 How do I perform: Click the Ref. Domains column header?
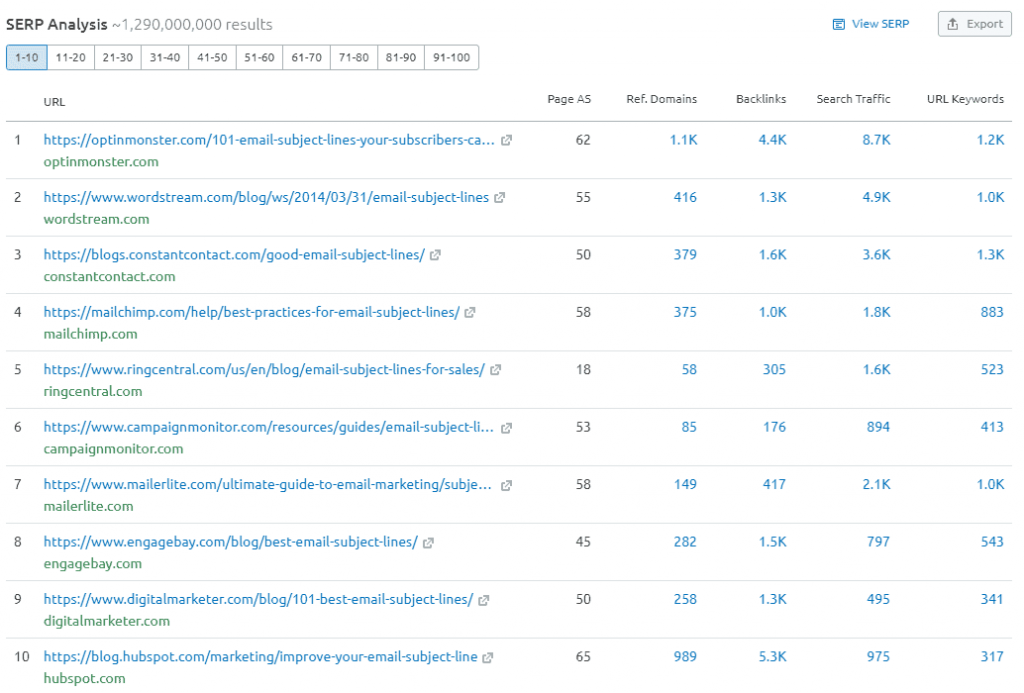(662, 99)
